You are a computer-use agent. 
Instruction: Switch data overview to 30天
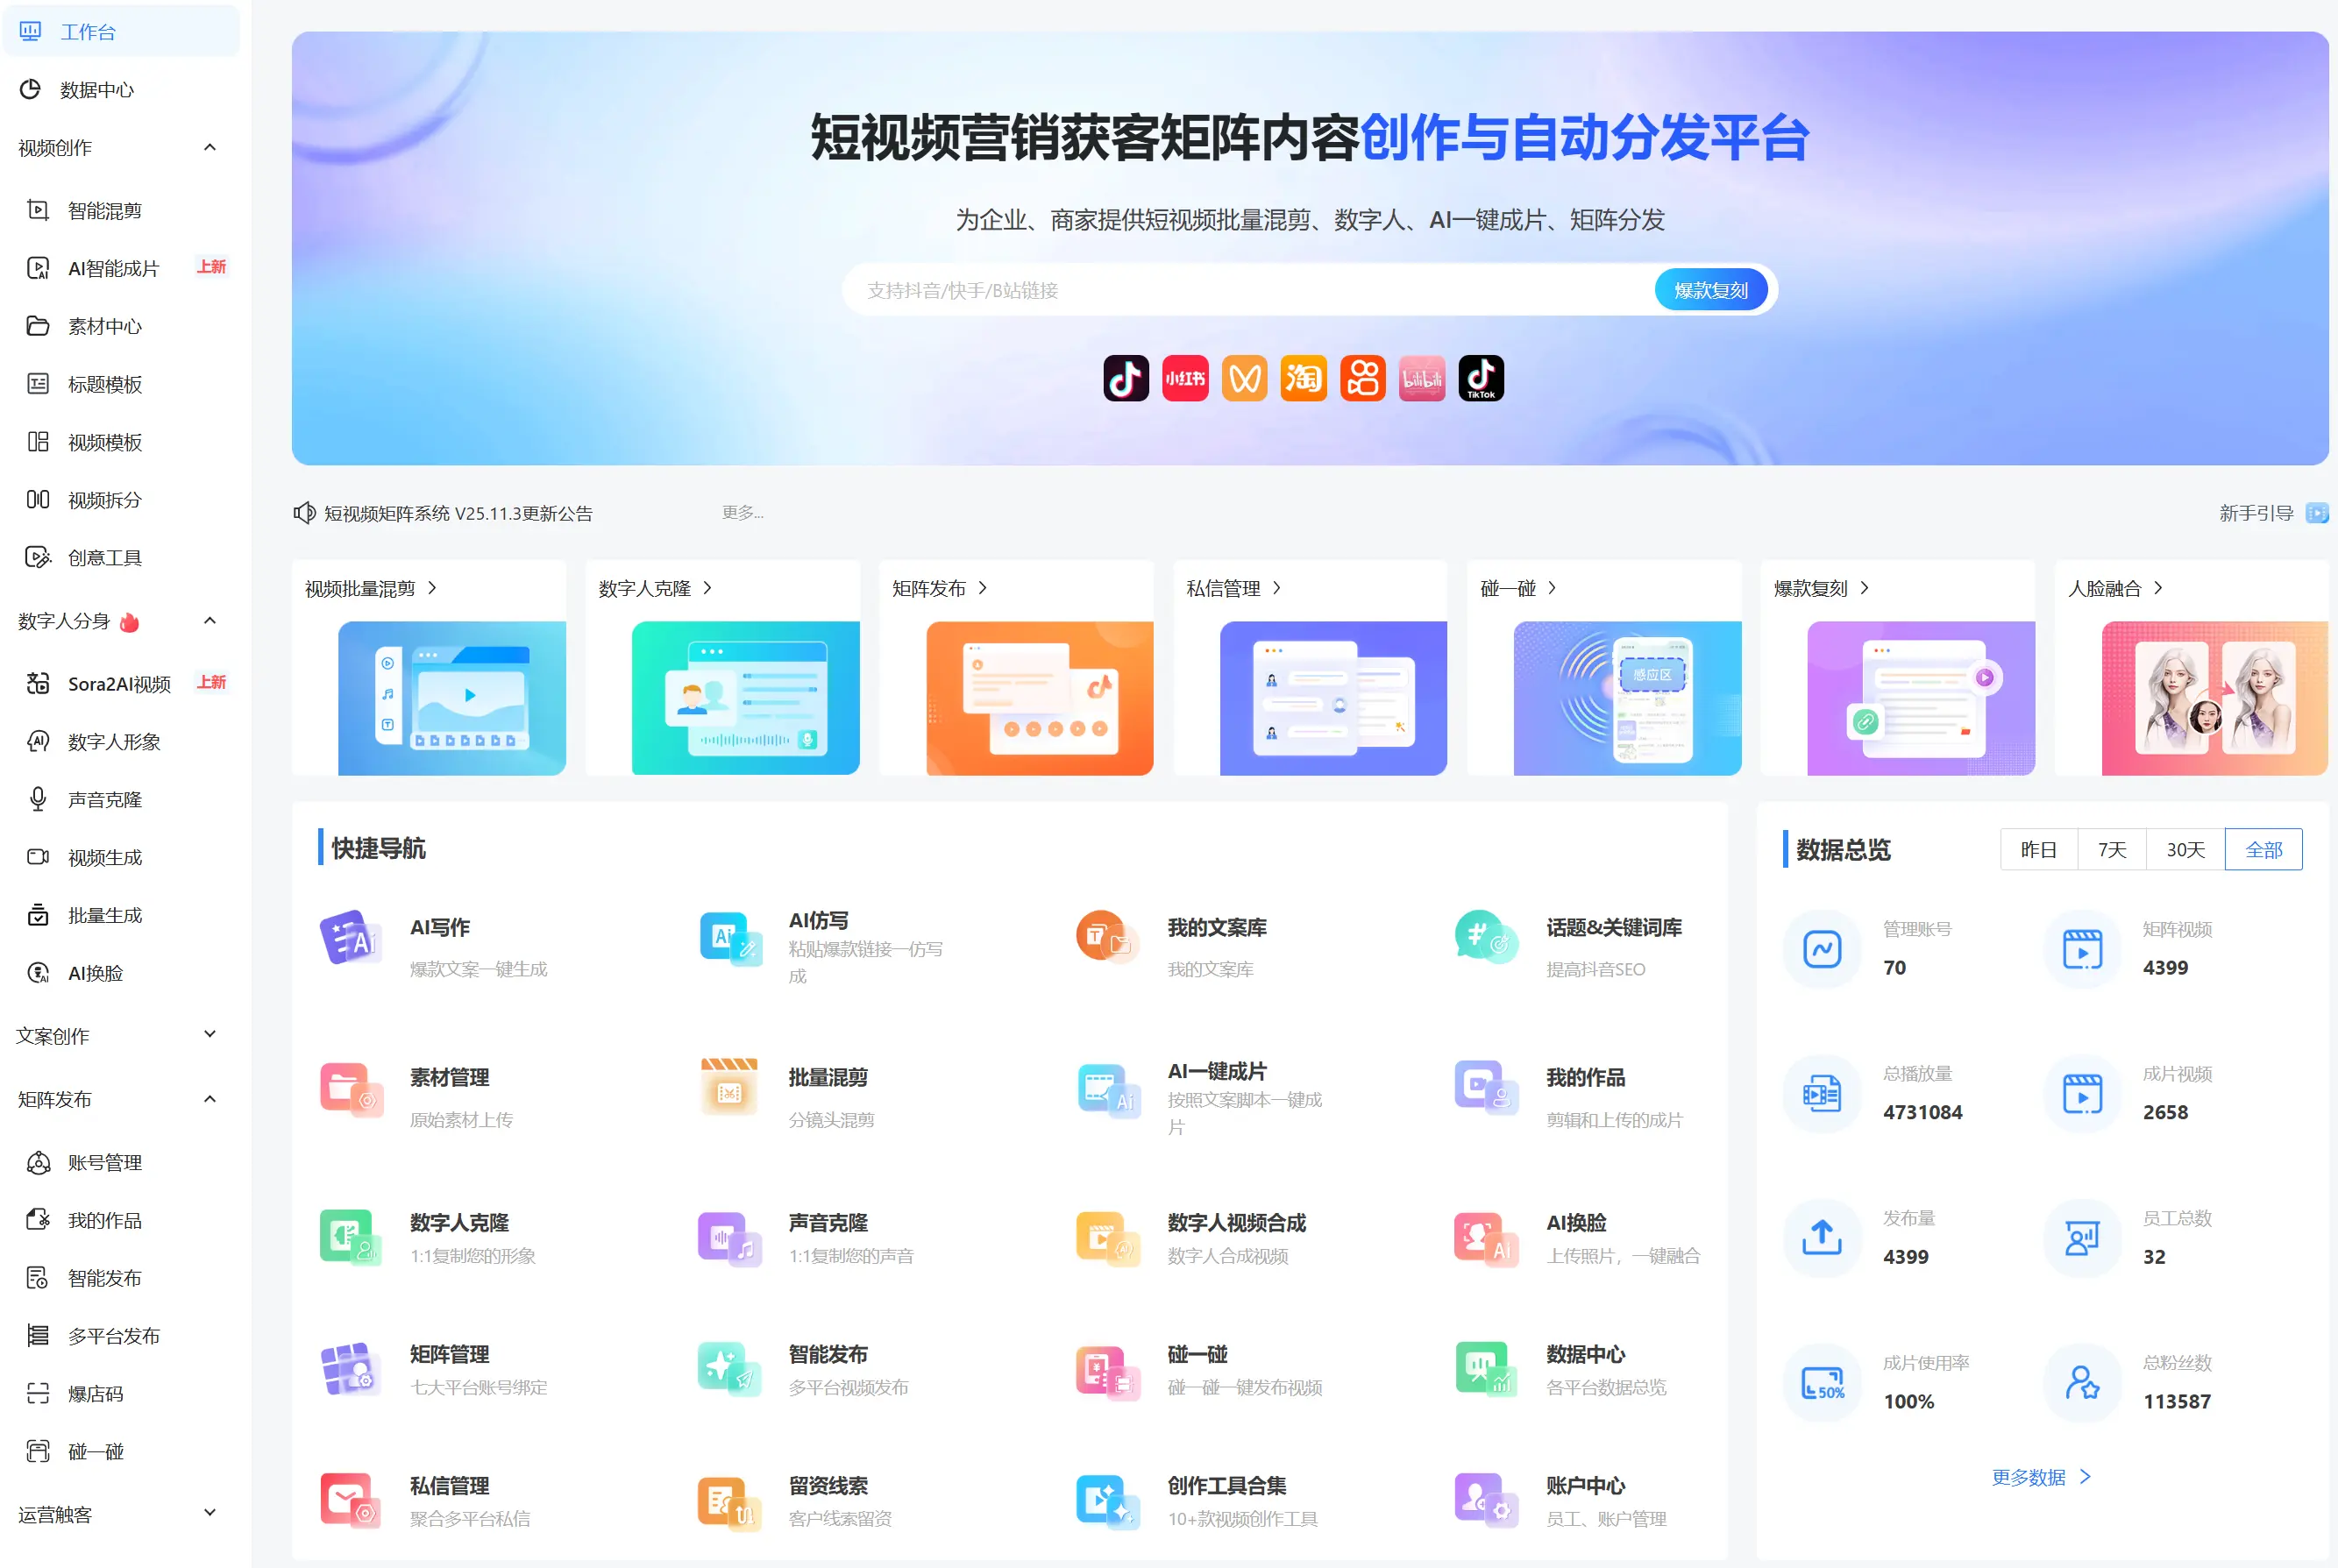(2185, 849)
